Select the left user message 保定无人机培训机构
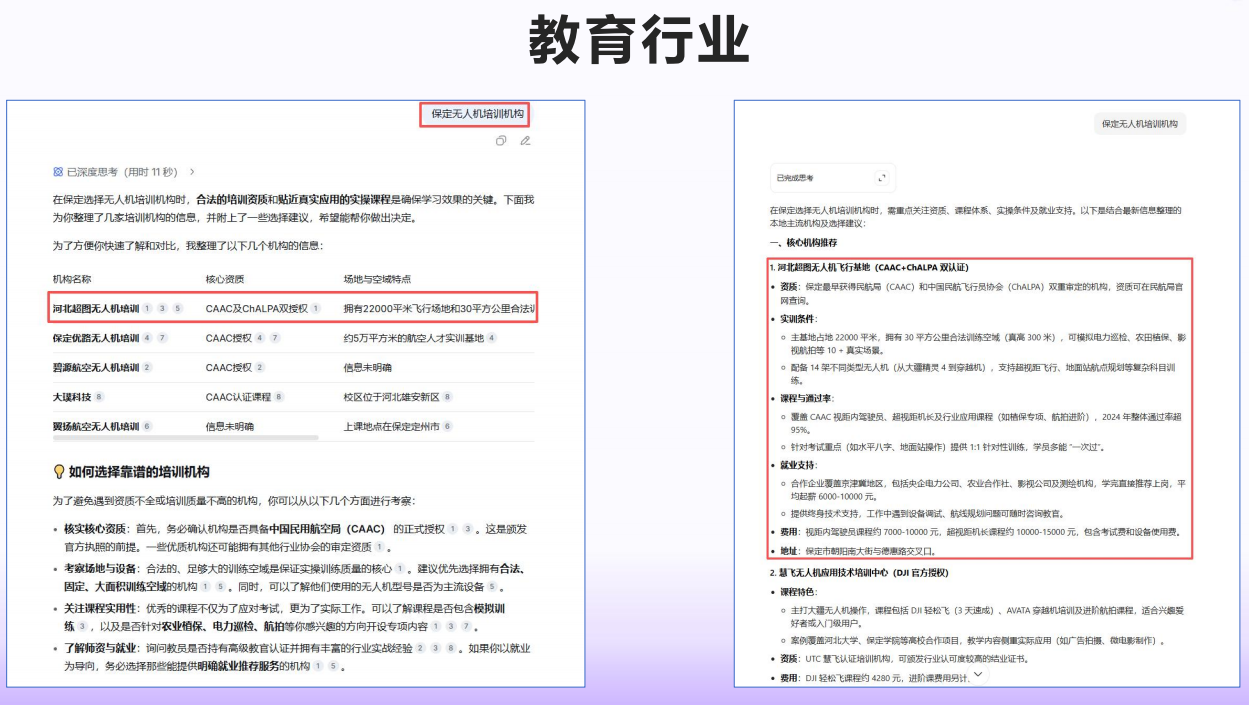 [478, 113]
